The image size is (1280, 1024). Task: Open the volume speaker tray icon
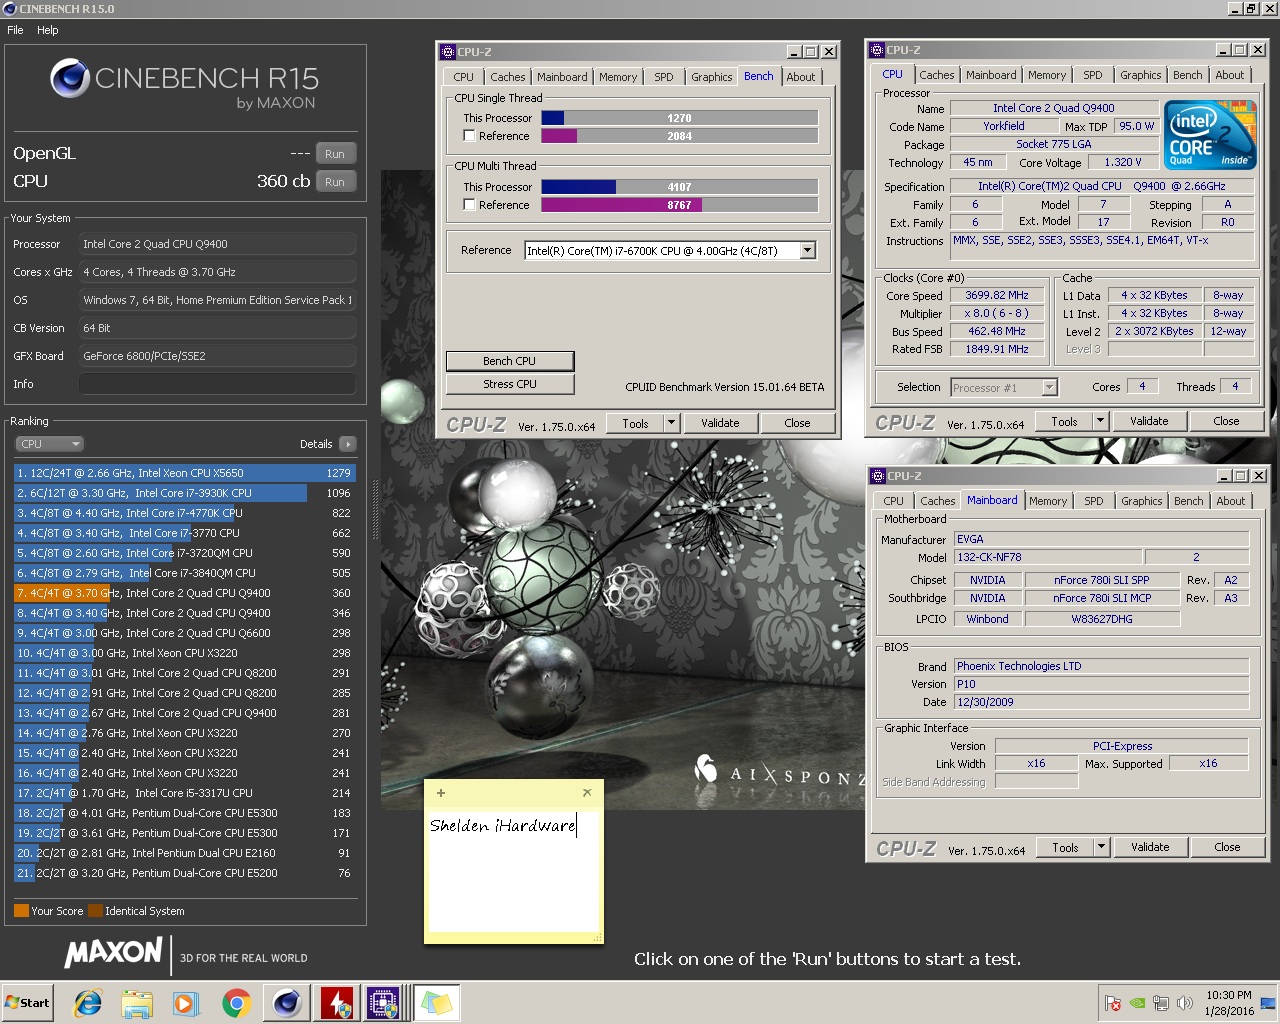1185,1003
